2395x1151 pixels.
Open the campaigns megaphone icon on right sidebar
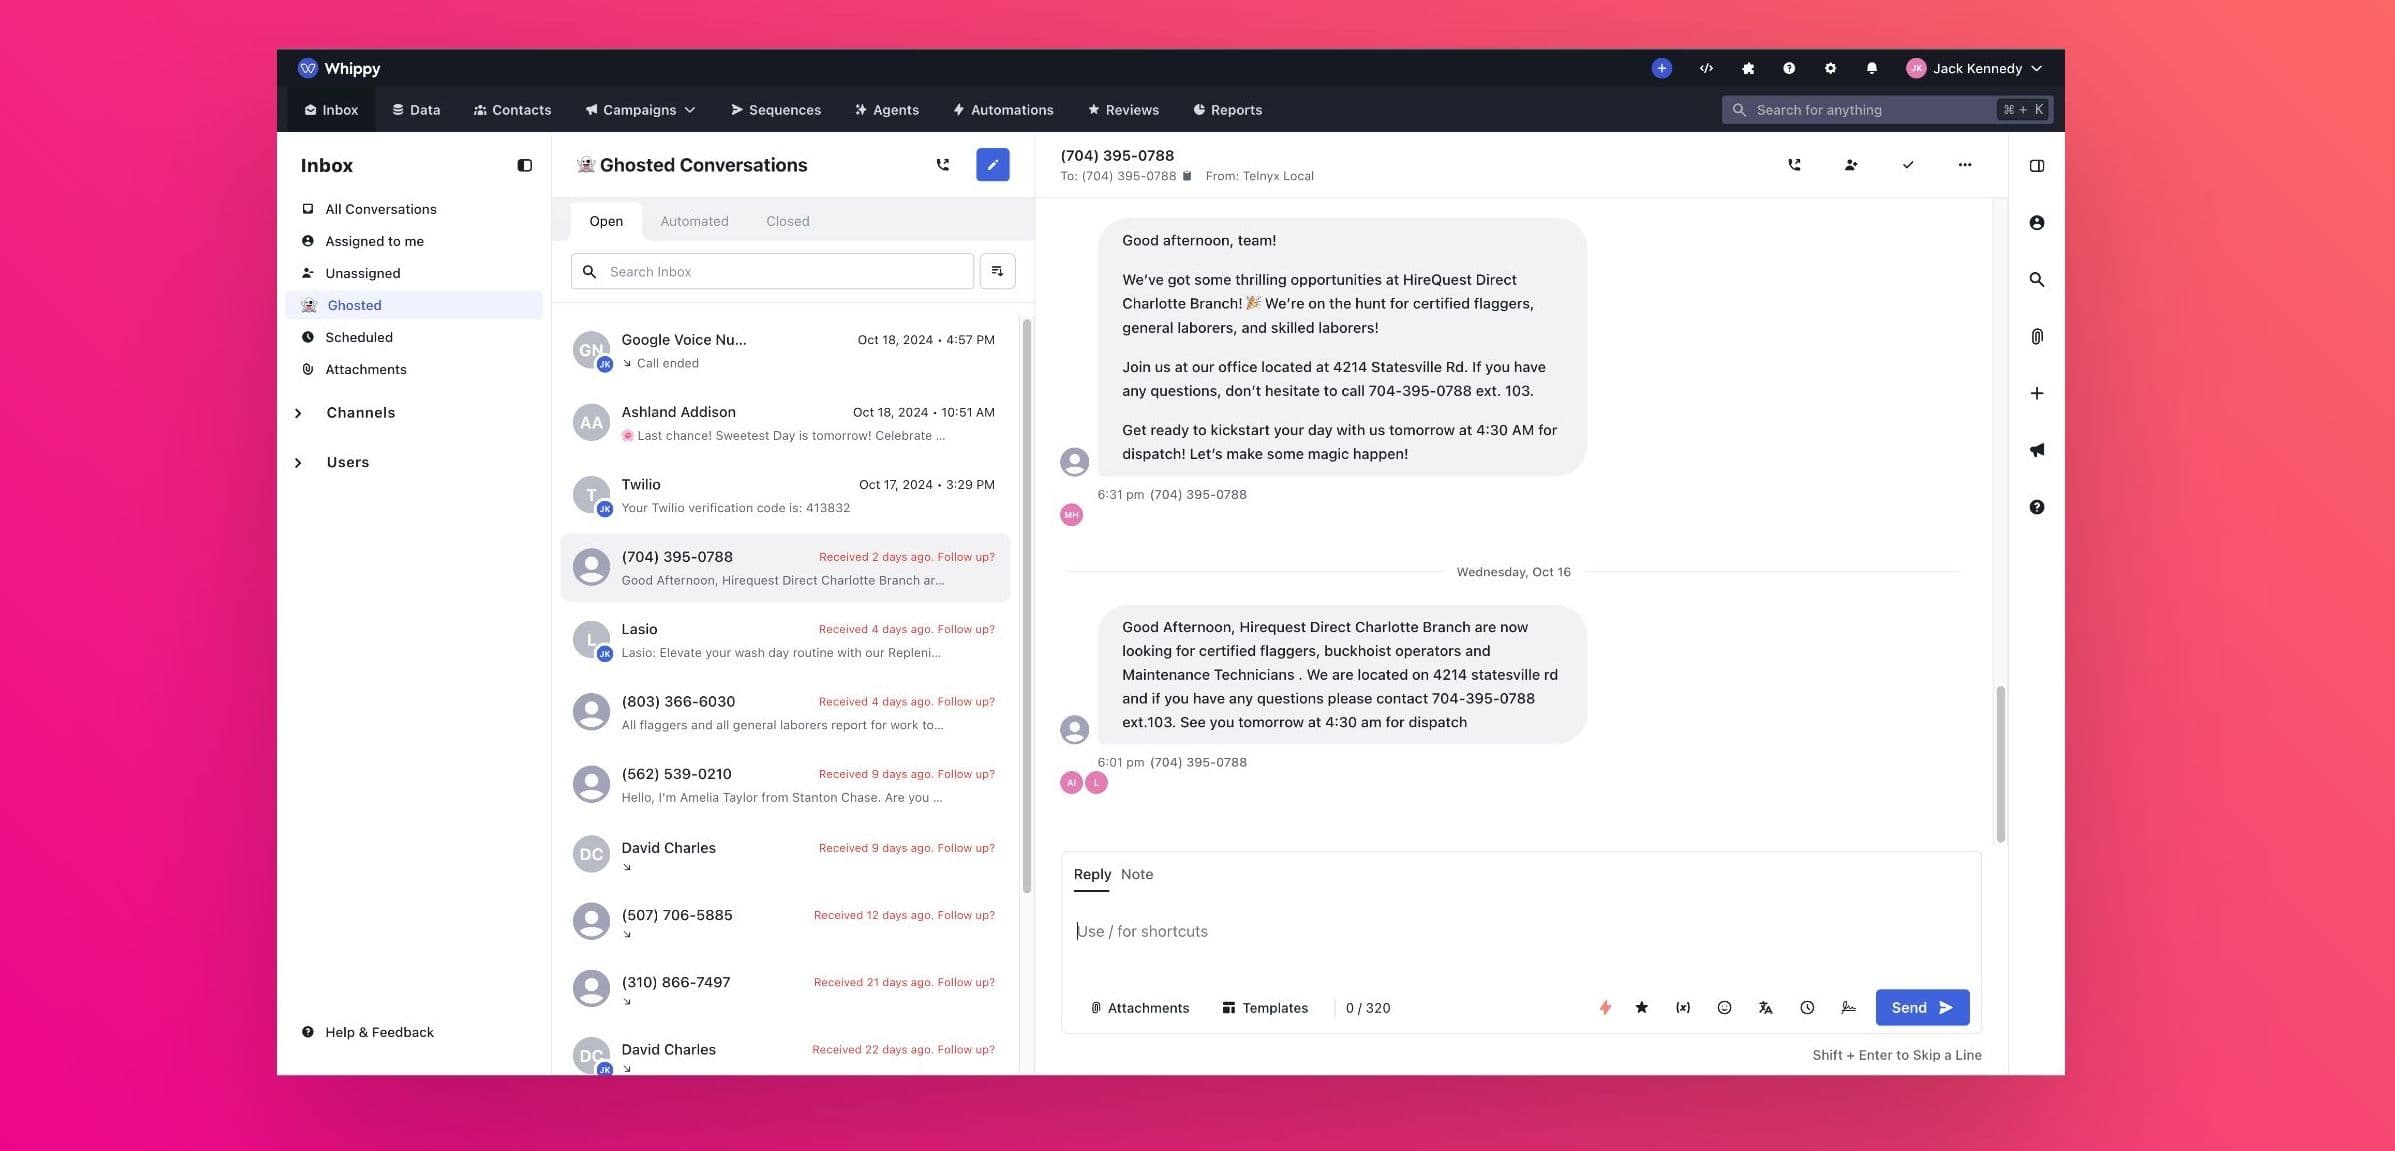pyautogui.click(x=2037, y=450)
